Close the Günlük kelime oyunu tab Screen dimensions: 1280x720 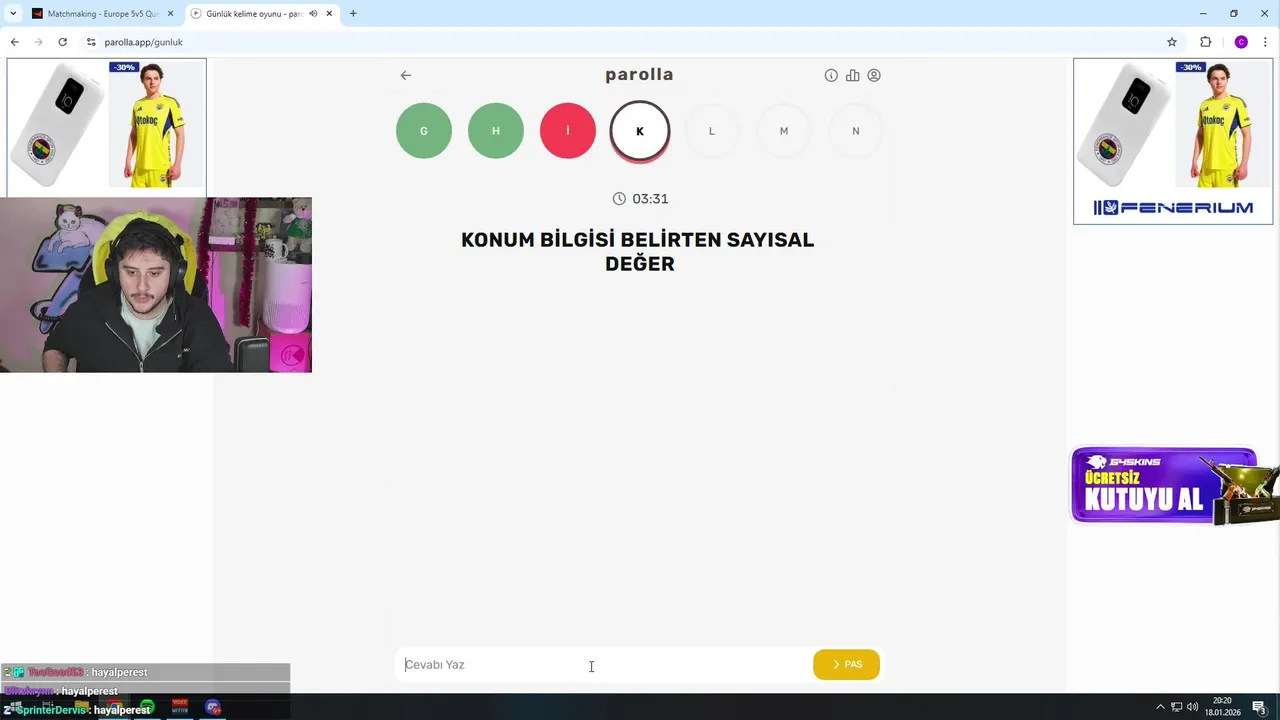coord(329,14)
